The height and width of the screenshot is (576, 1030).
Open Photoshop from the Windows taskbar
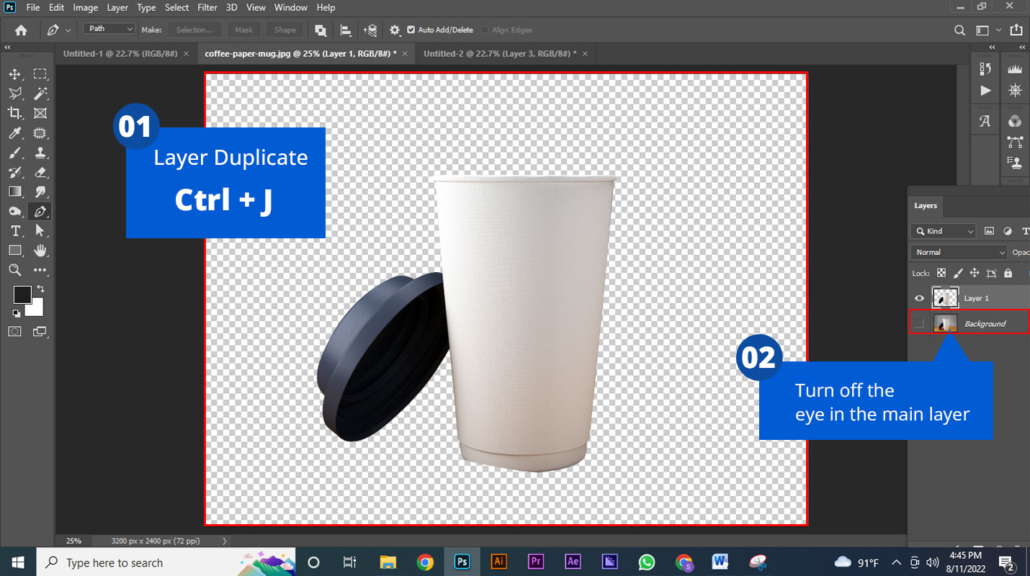coord(461,562)
